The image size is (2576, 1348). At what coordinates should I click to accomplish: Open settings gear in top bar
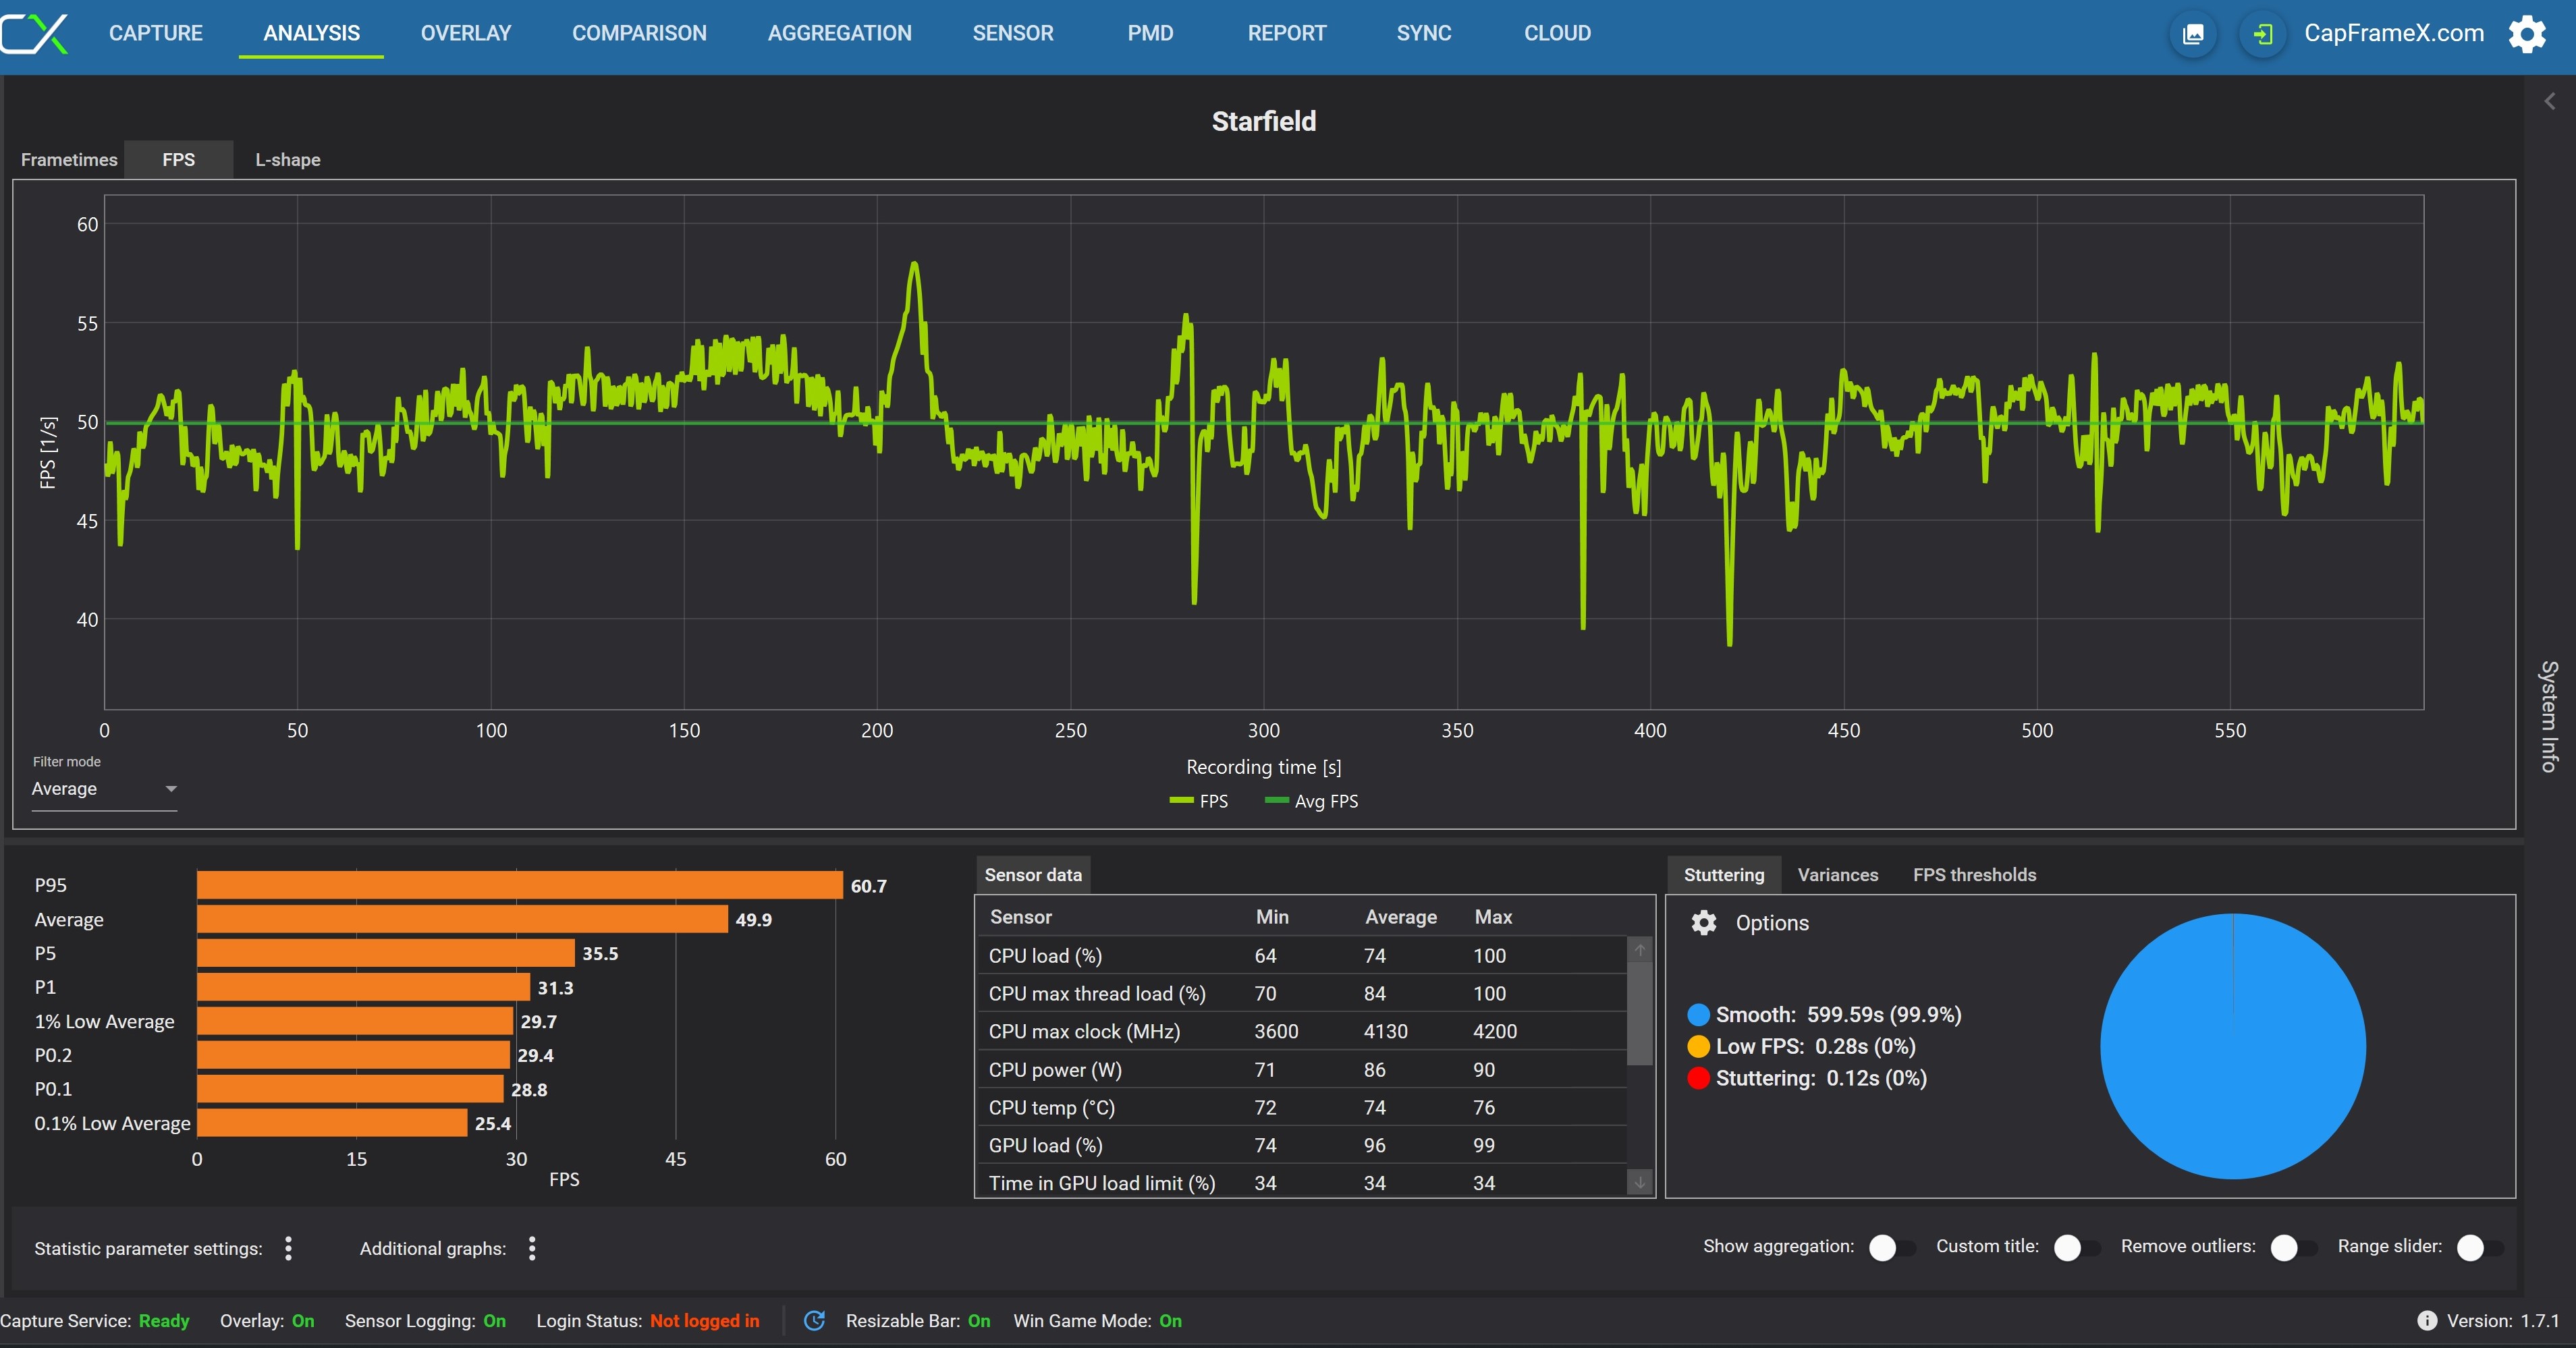point(2527,34)
